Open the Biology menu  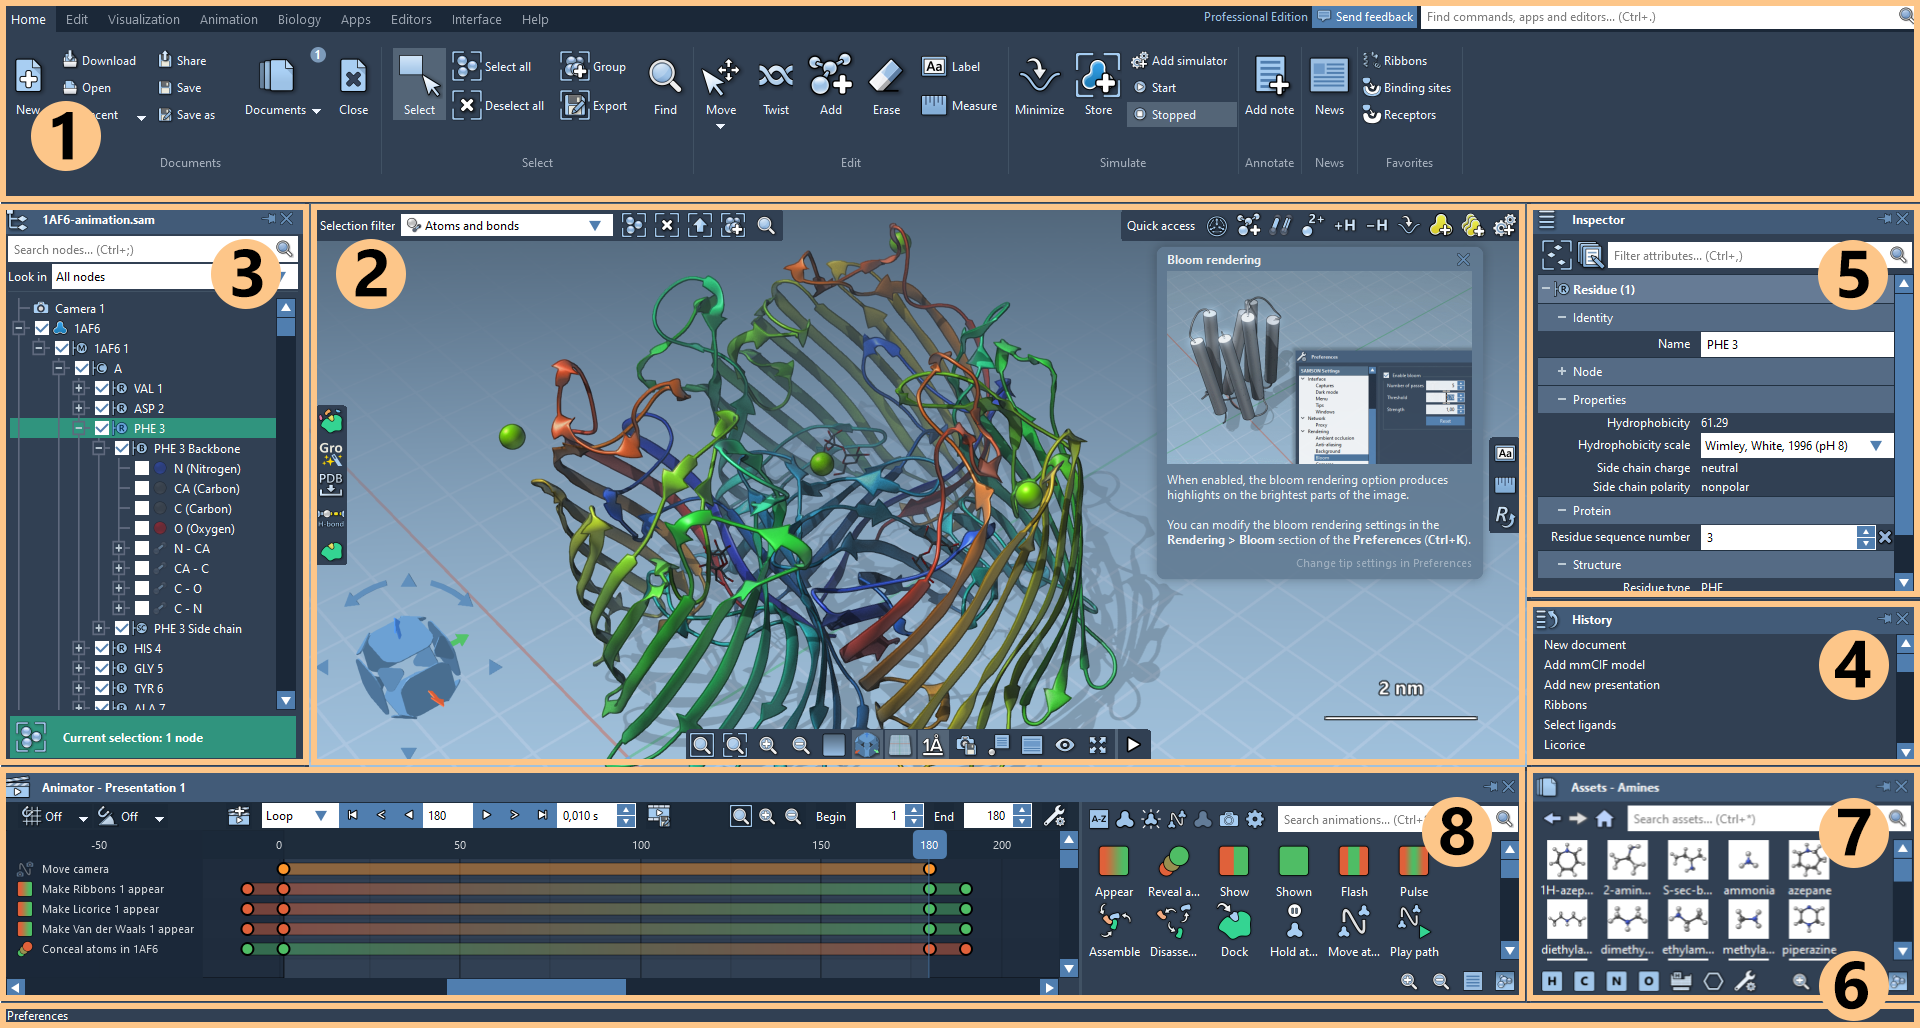(x=299, y=19)
